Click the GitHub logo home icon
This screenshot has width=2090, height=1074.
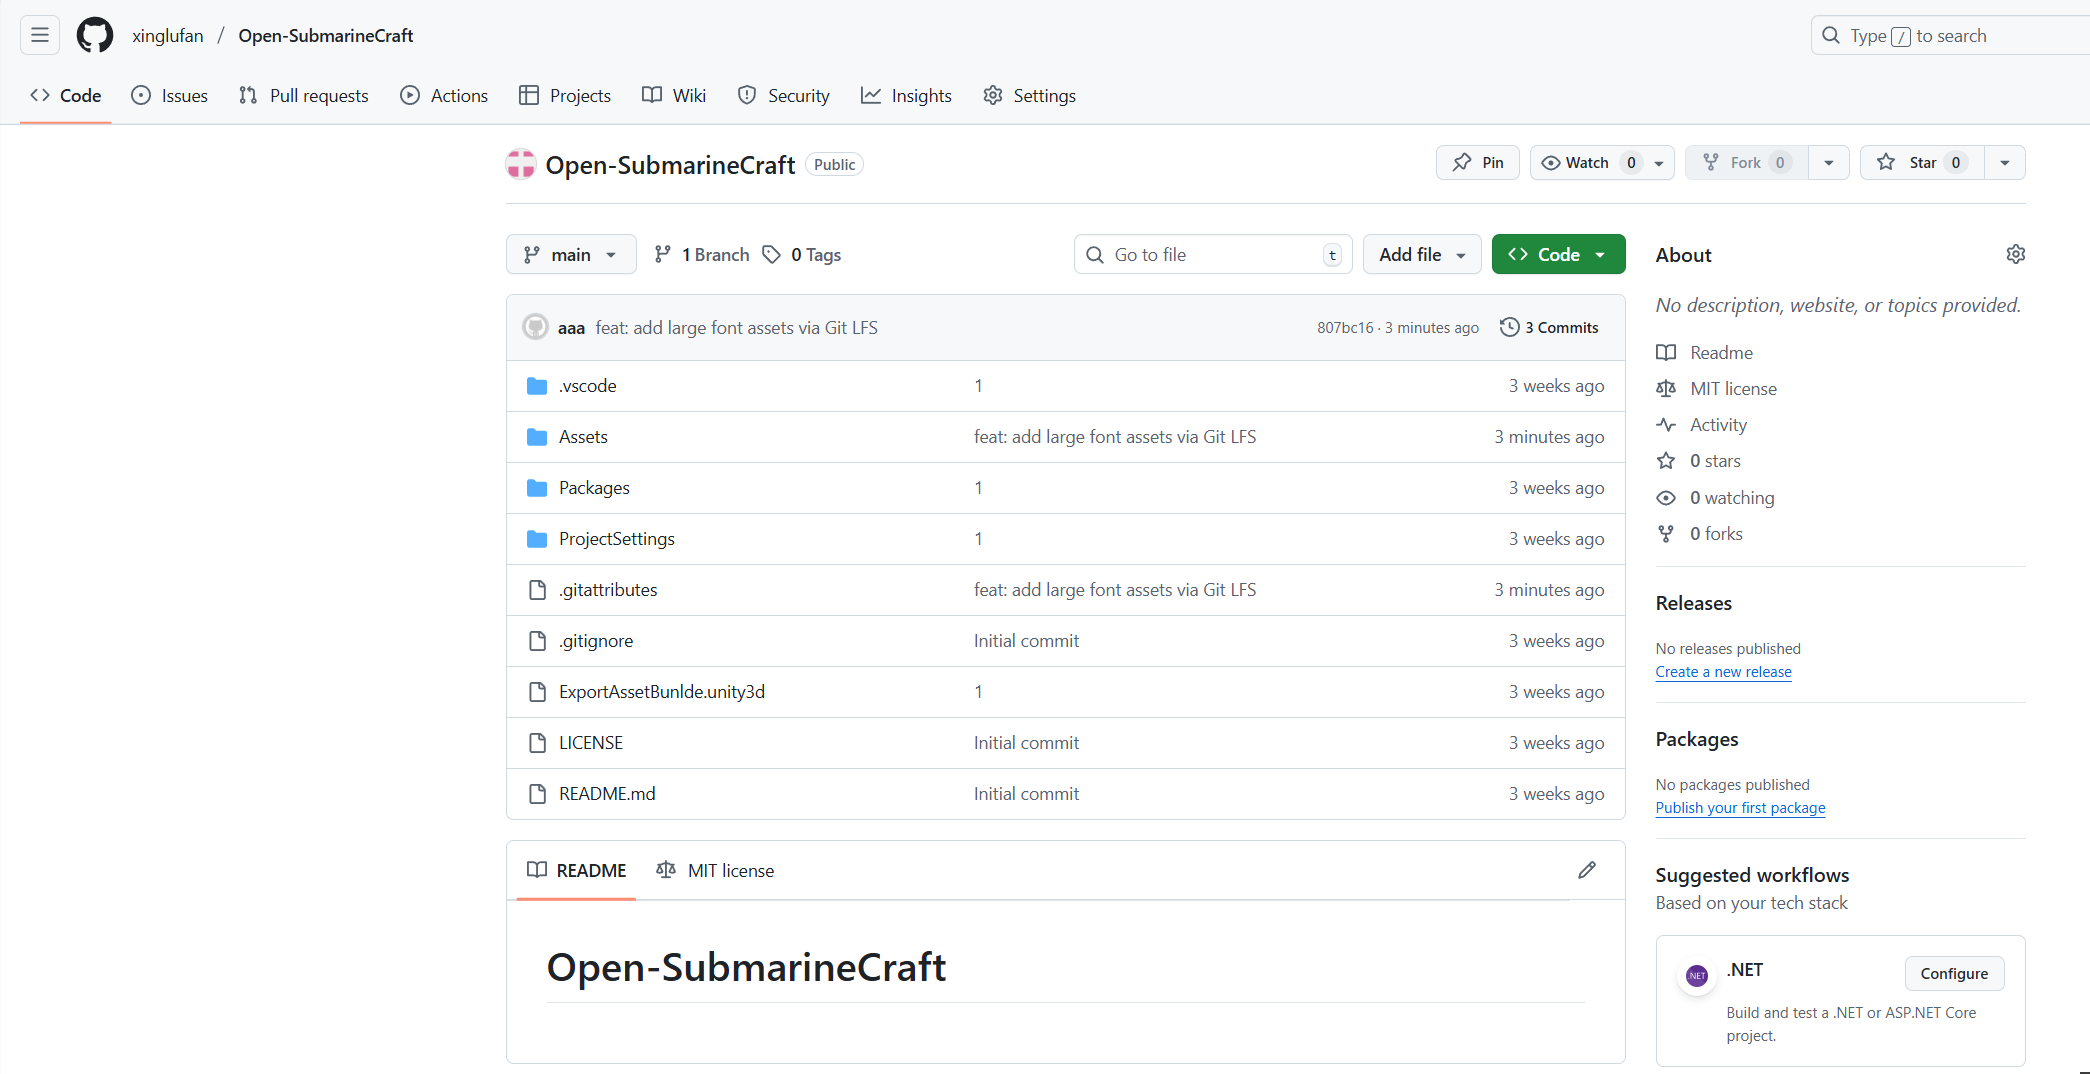[95, 36]
